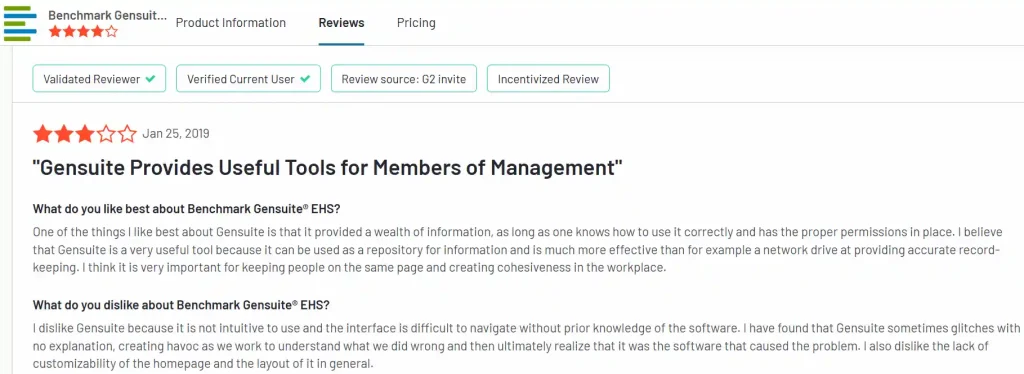Viewport: 1024px width, 374px height.
Task: Click the Review source: G2 invite badge
Action: [404, 79]
